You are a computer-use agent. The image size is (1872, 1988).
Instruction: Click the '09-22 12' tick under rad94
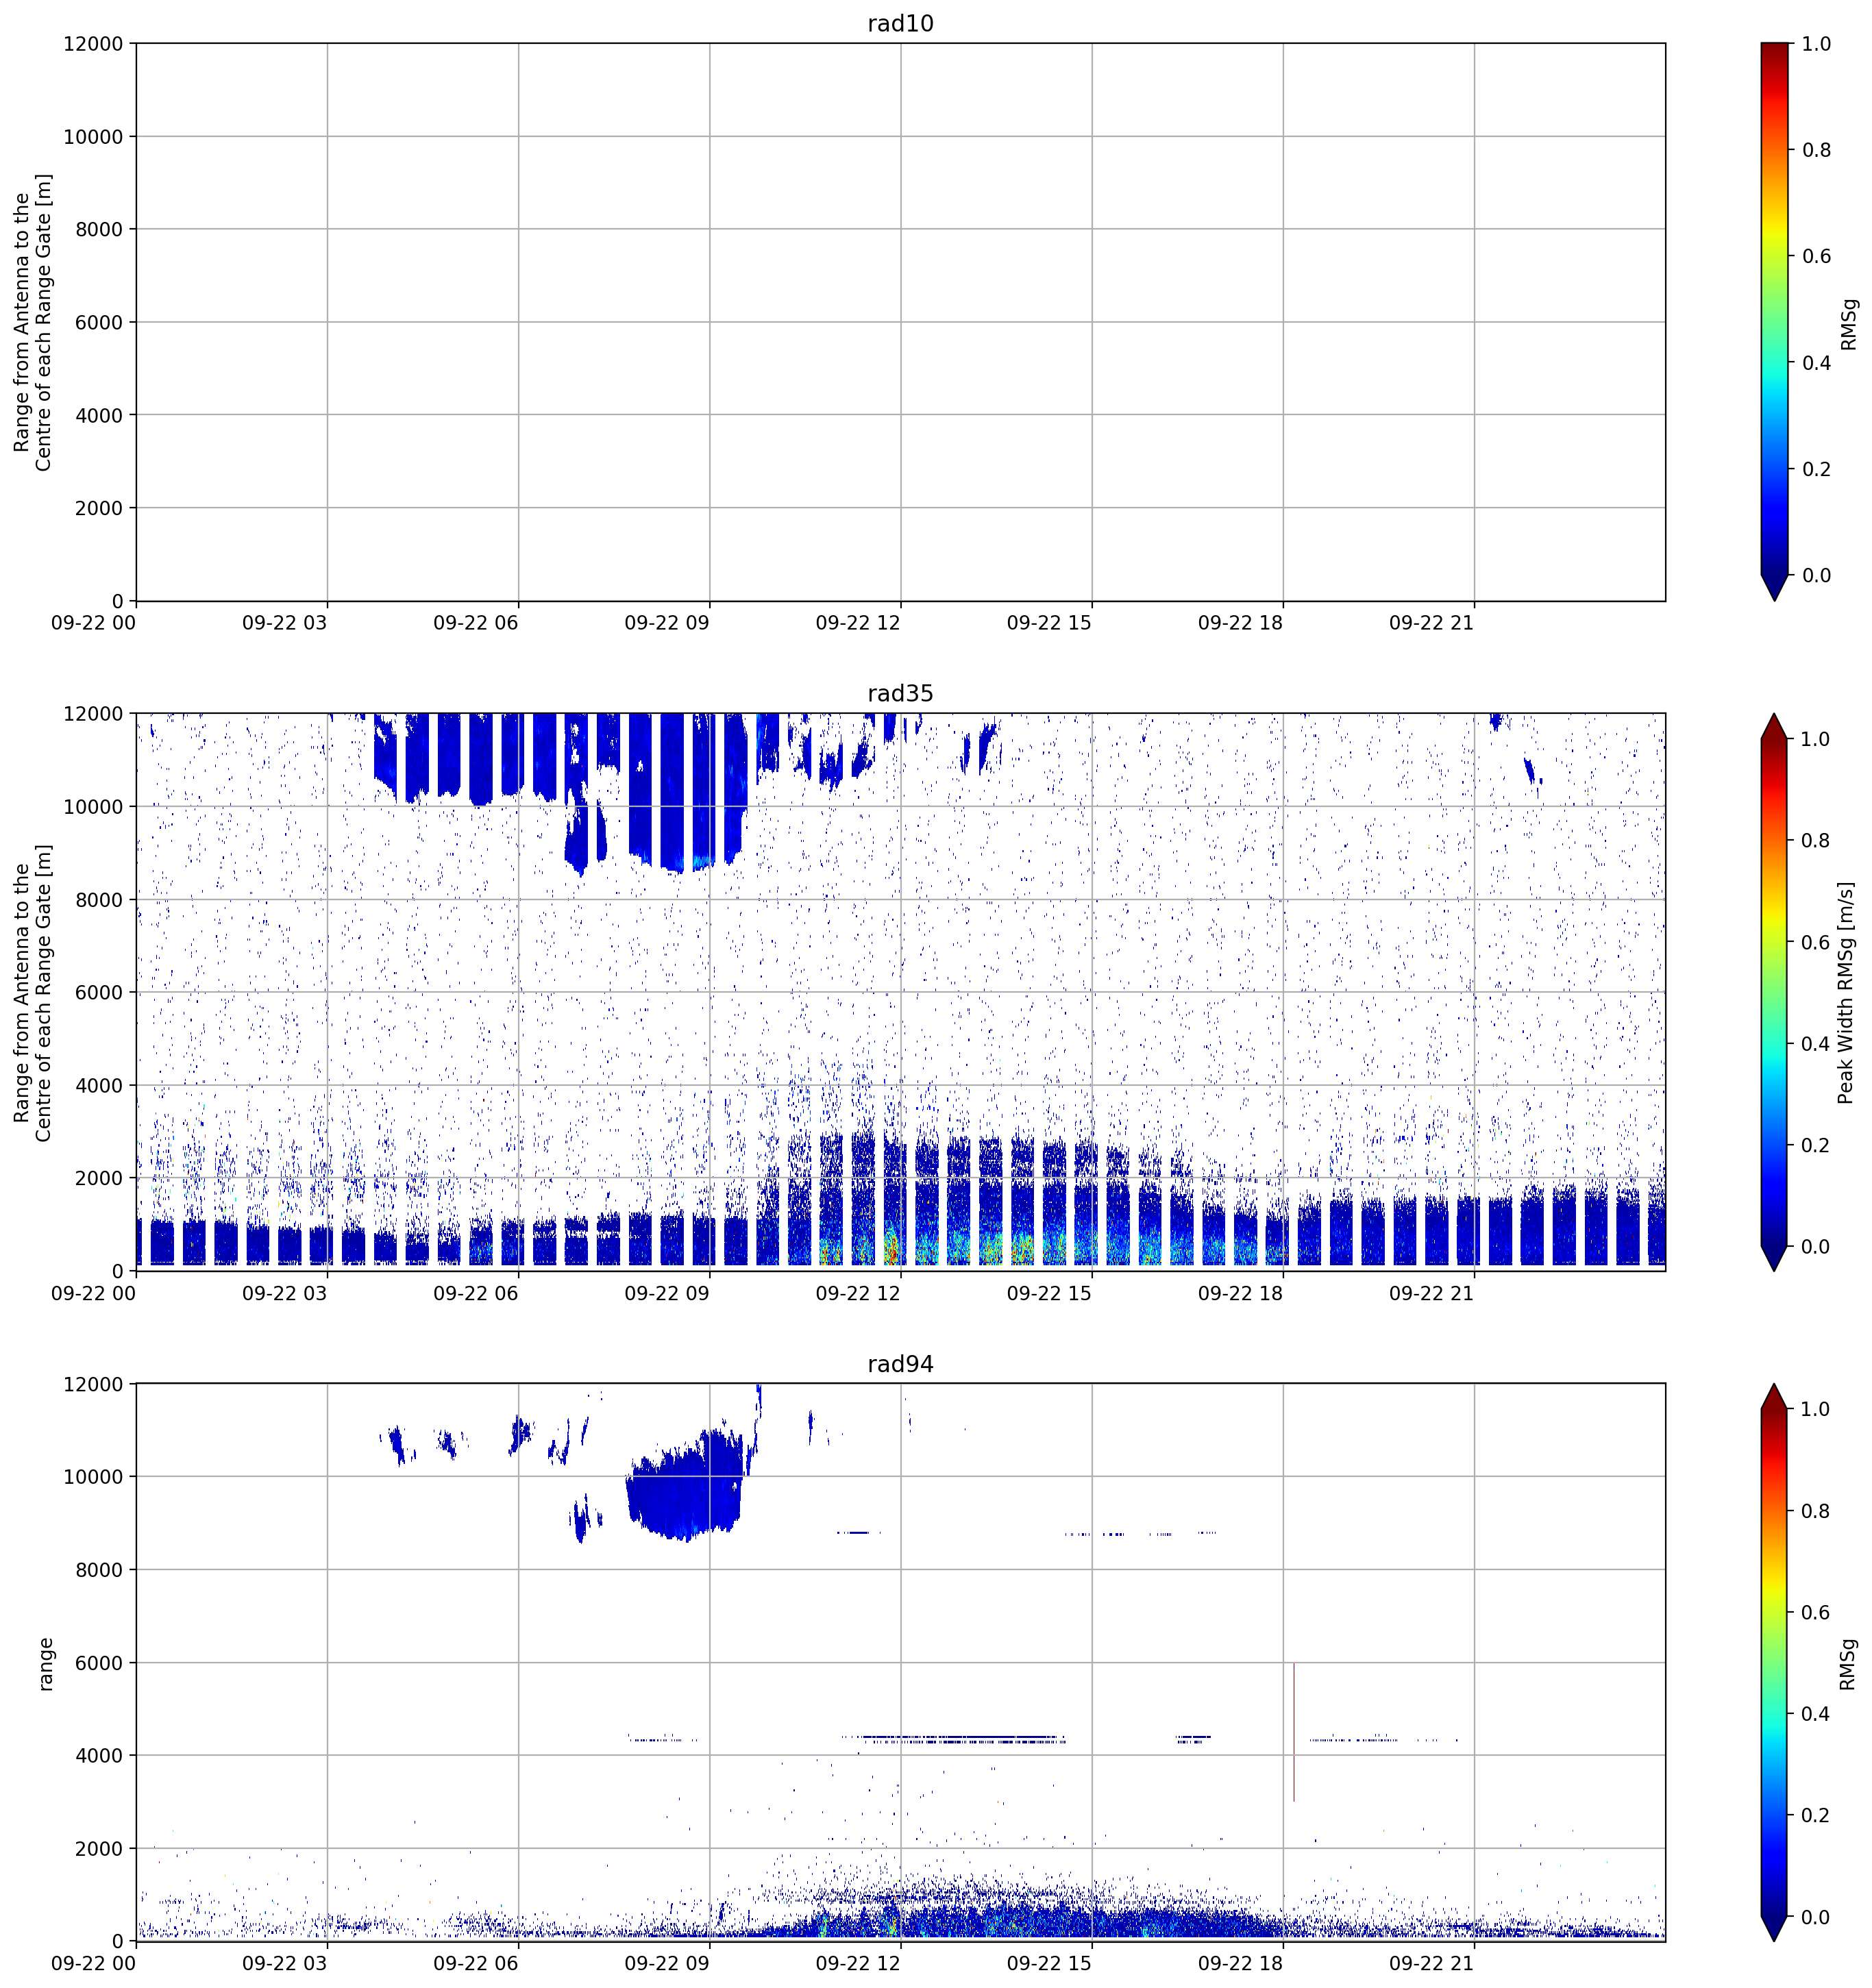[x=858, y=1964]
